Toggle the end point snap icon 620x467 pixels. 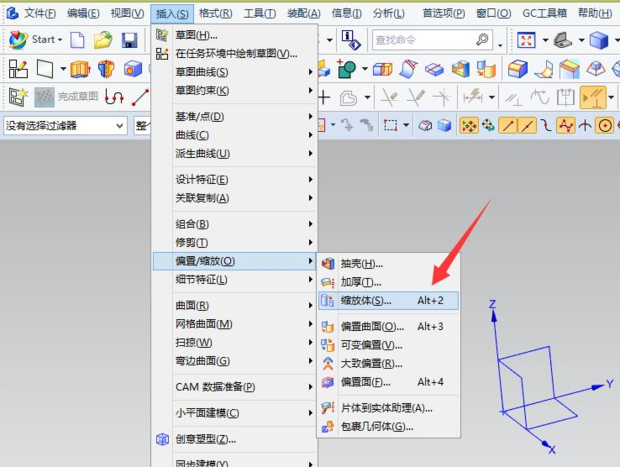click(508, 126)
